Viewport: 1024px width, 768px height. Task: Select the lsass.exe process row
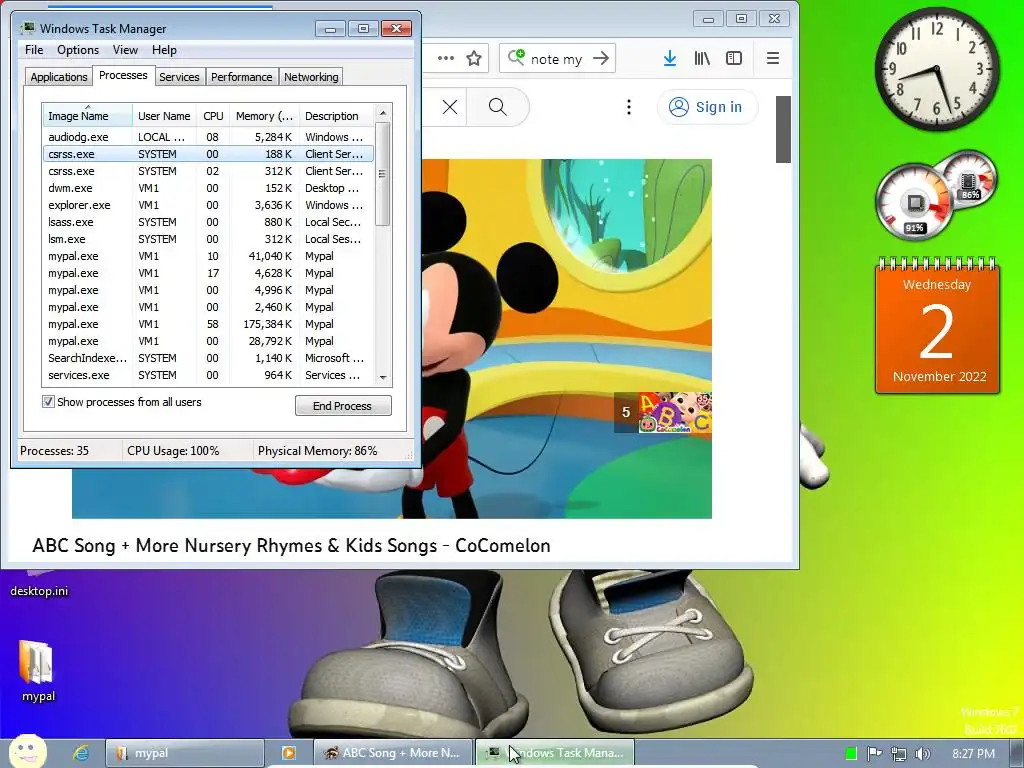pos(208,222)
